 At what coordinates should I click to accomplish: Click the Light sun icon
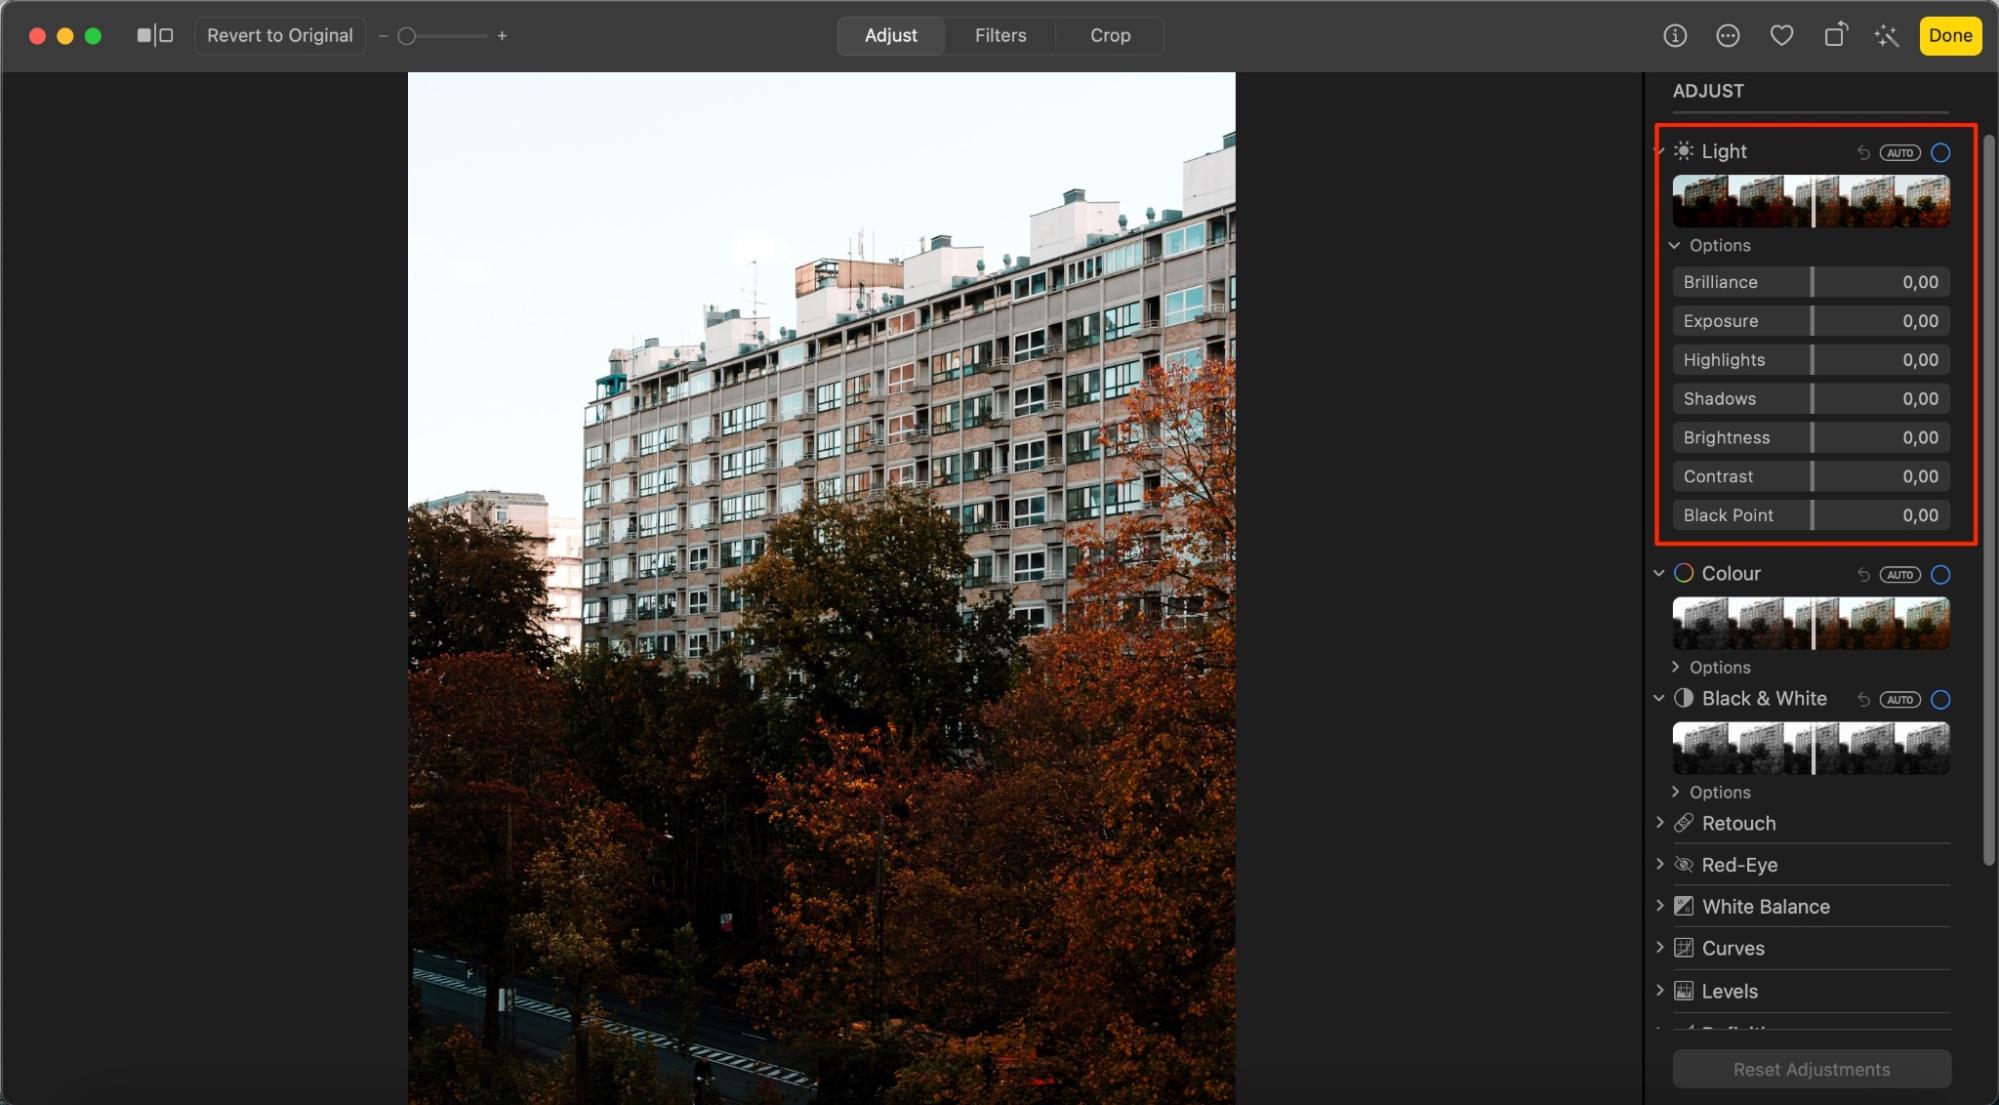point(1684,151)
